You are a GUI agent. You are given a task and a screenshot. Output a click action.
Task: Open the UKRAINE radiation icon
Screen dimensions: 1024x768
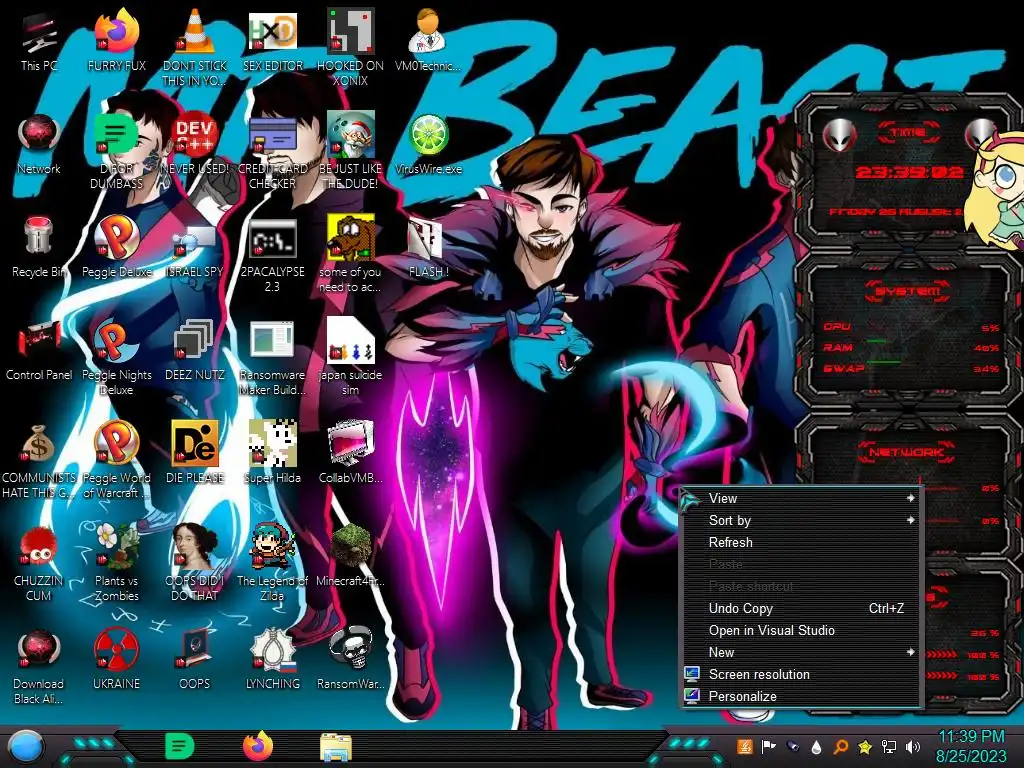click(x=117, y=660)
